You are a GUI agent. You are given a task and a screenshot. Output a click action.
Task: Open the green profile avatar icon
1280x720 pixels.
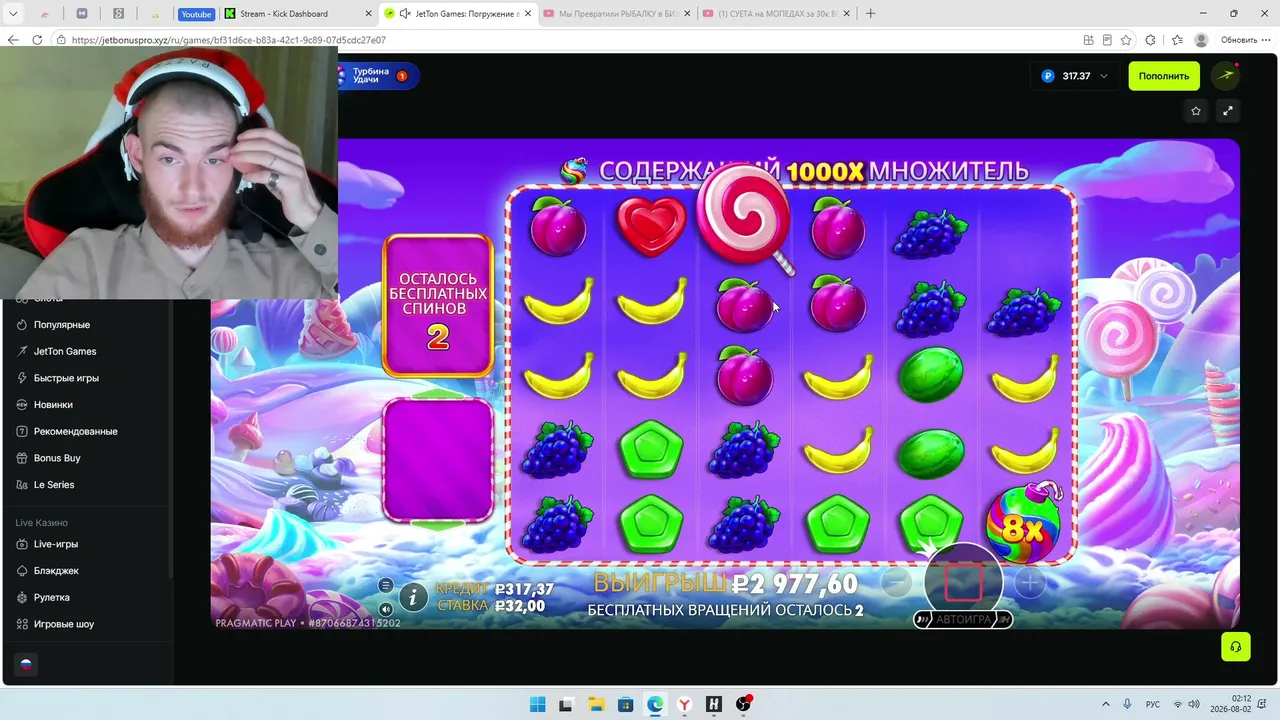click(1226, 76)
